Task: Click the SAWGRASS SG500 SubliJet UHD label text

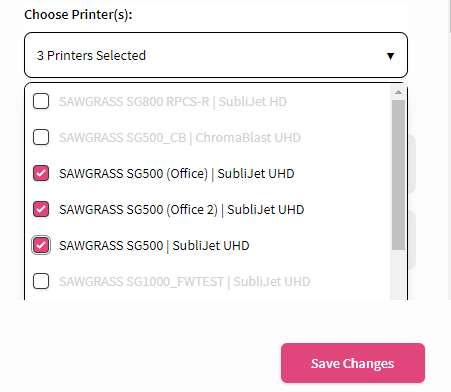Action: pos(154,245)
